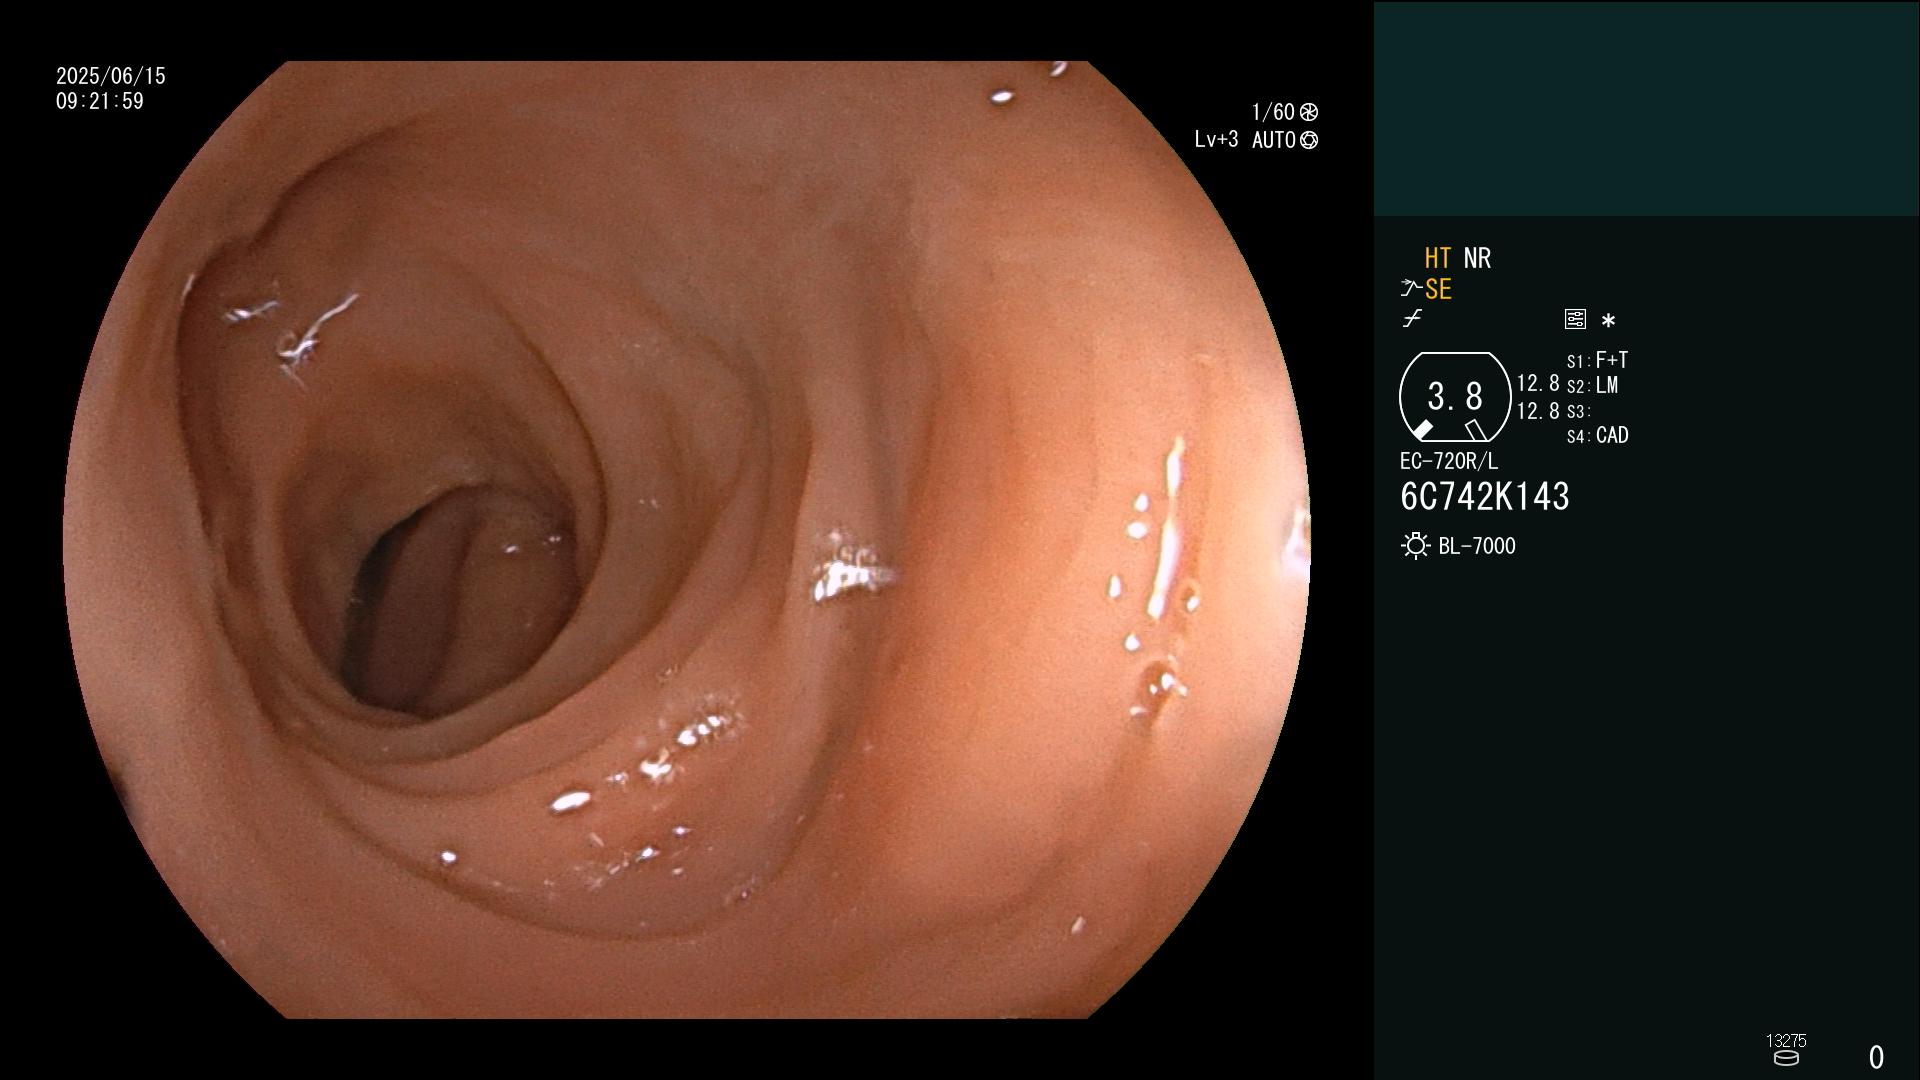
Task: Click the tone curve icon below SE
Action: pyautogui.click(x=1412, y=319)
